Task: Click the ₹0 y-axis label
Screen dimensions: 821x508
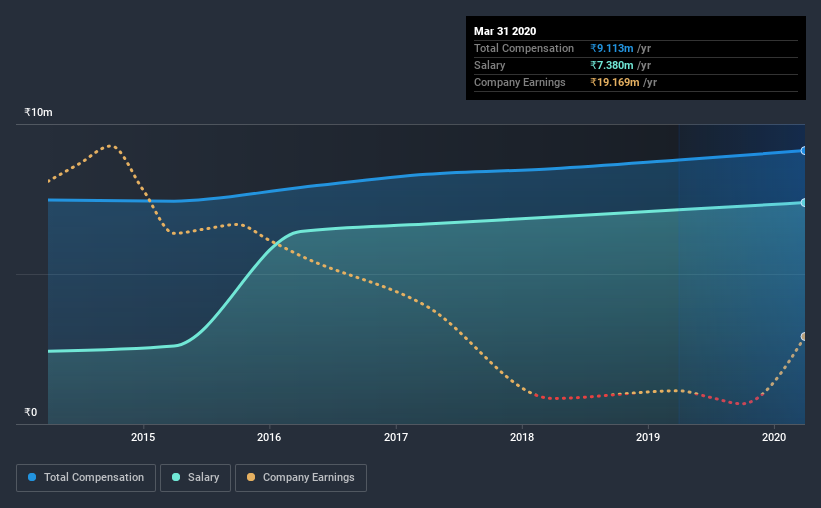Action: tap(31, 413)
